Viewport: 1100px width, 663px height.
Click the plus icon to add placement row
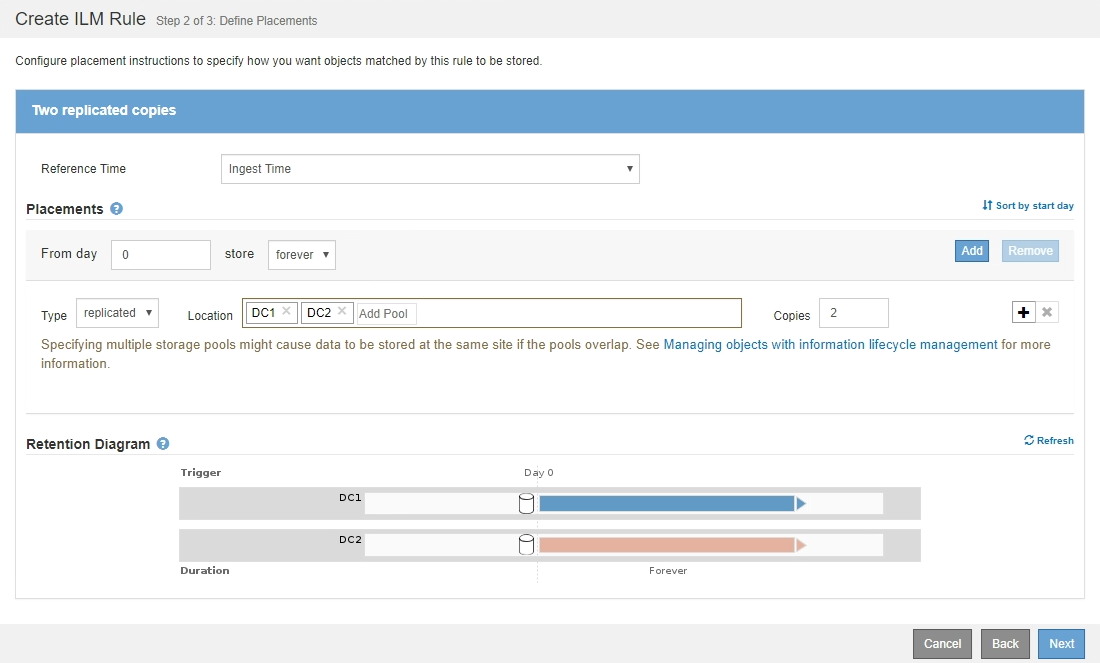click(1023, 313)
